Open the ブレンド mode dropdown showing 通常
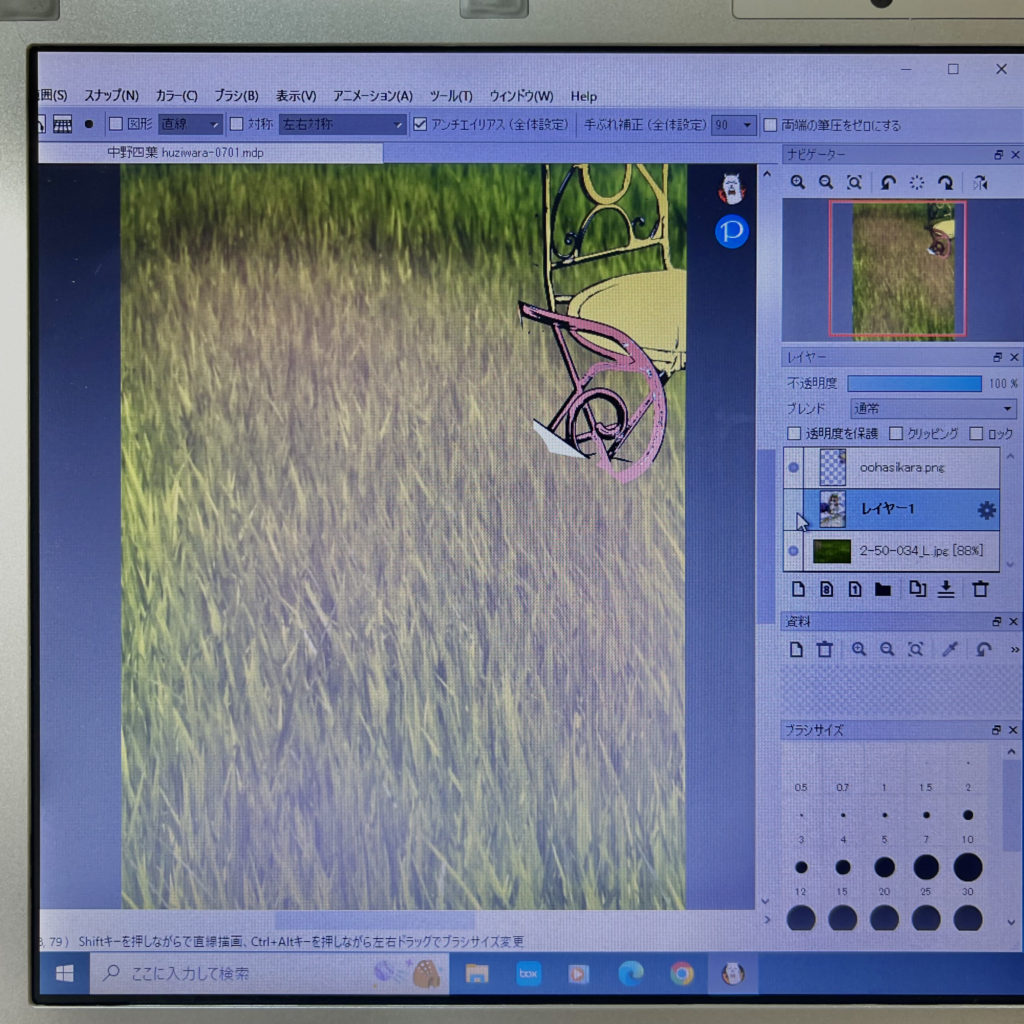Viewport: 1024px width, 1024px height. pos(932,409)
